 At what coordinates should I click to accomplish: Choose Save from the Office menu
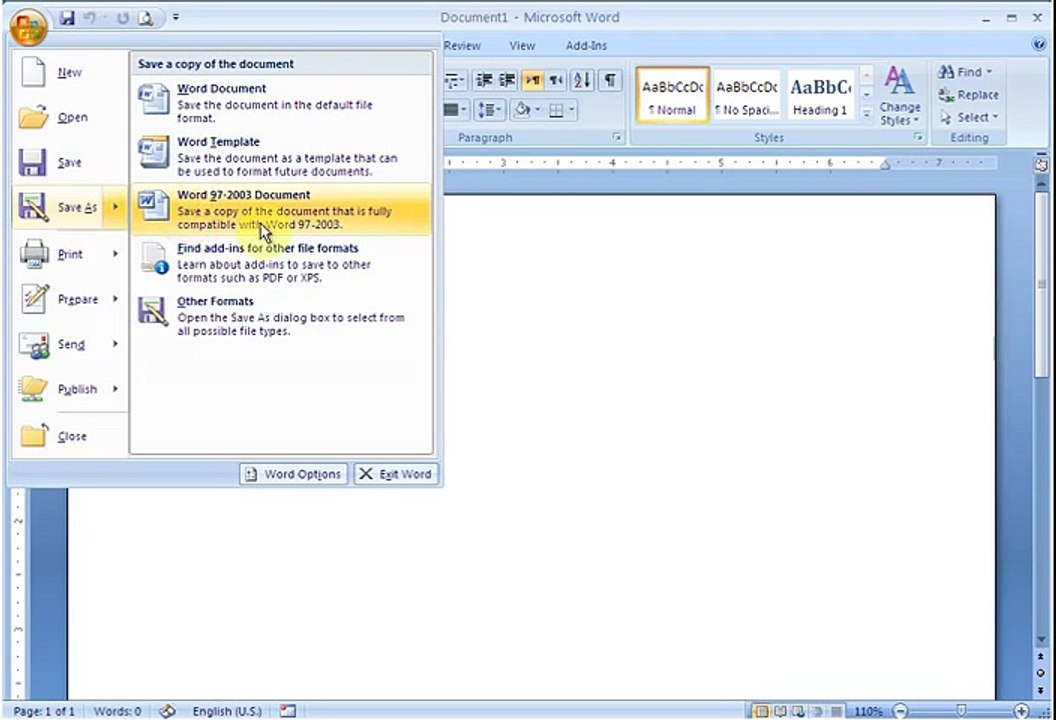[x=69, y=162]
